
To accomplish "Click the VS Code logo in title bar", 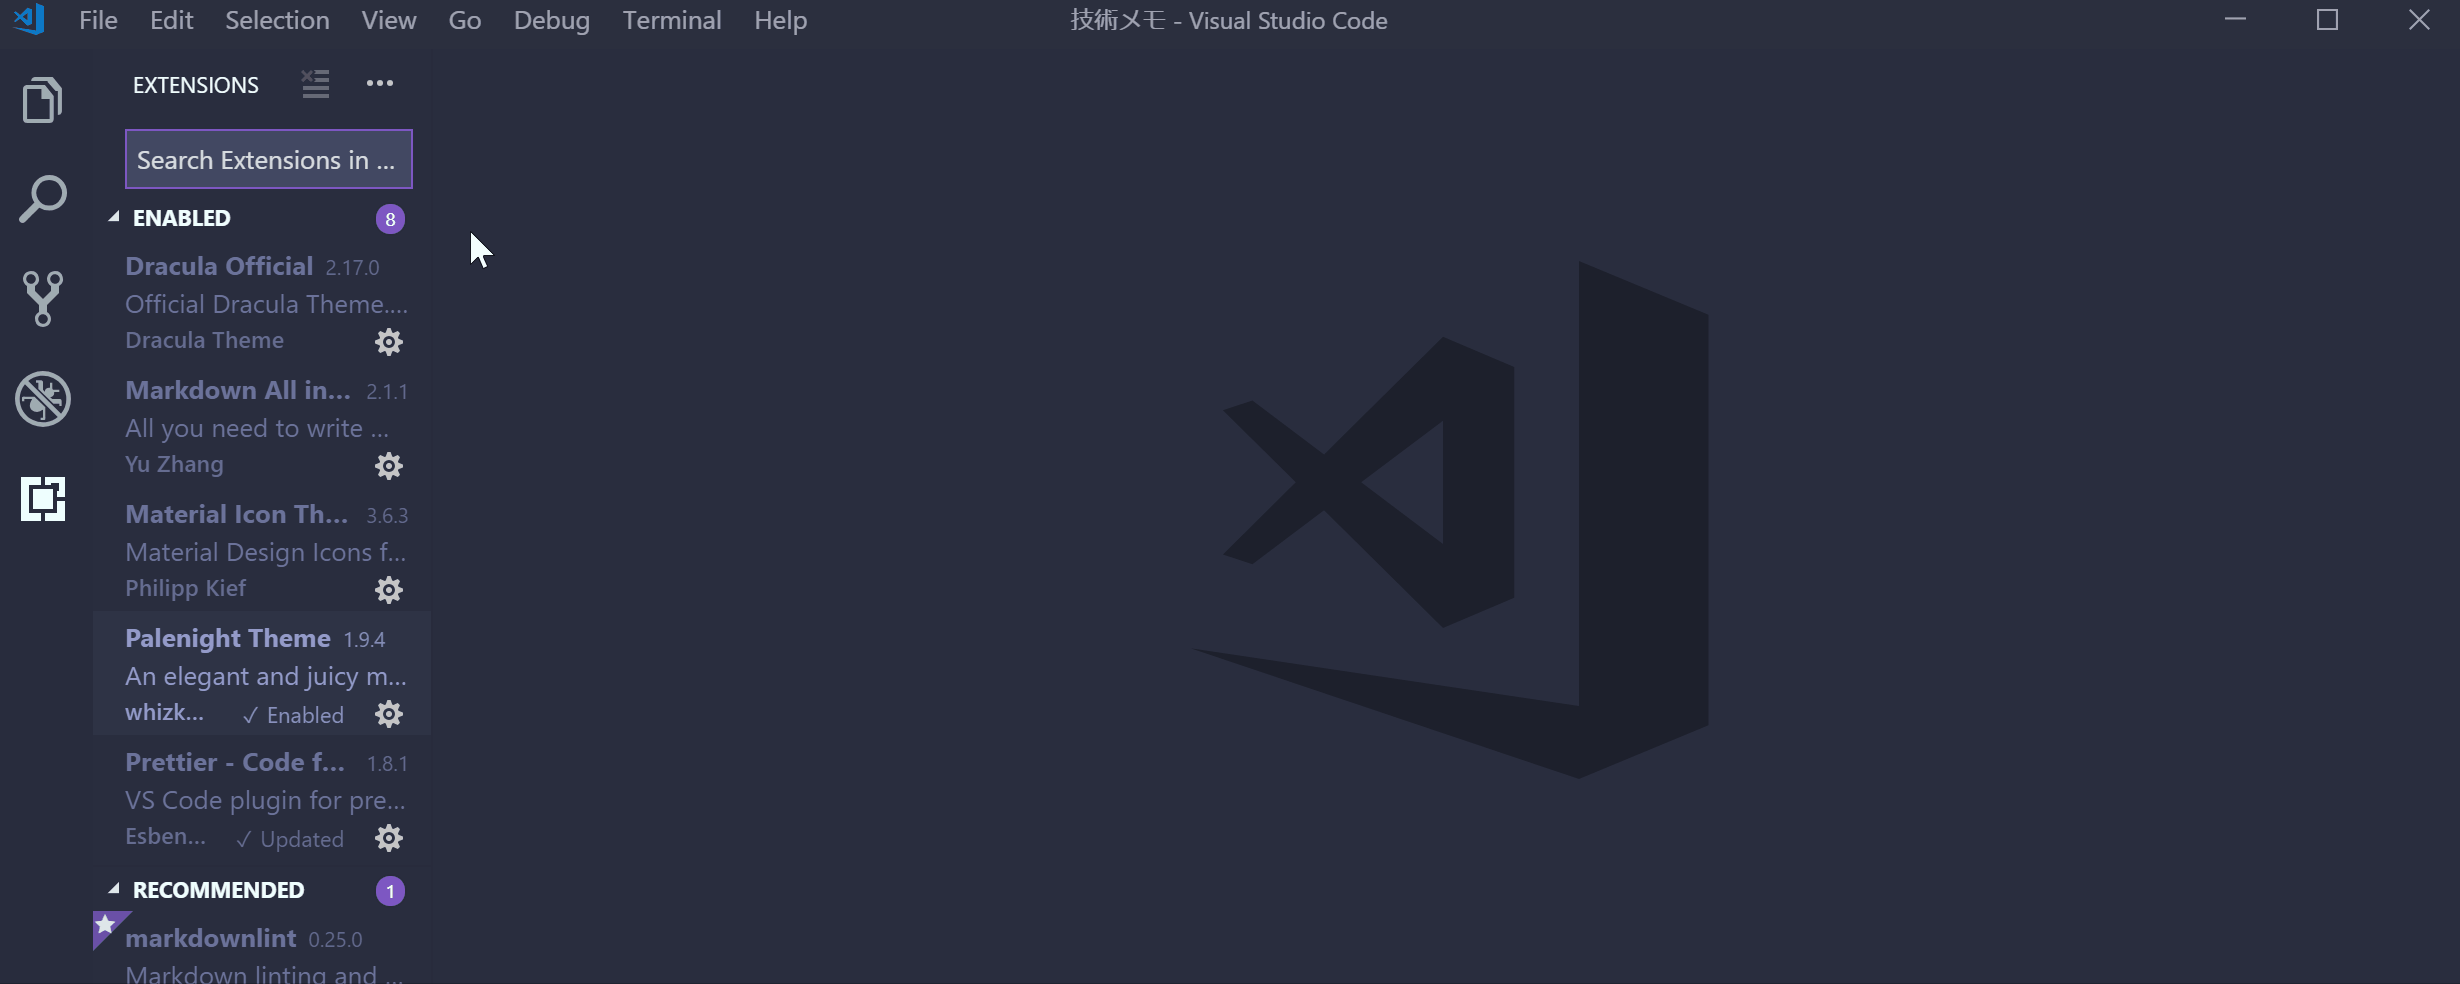I will click(29, 19).
